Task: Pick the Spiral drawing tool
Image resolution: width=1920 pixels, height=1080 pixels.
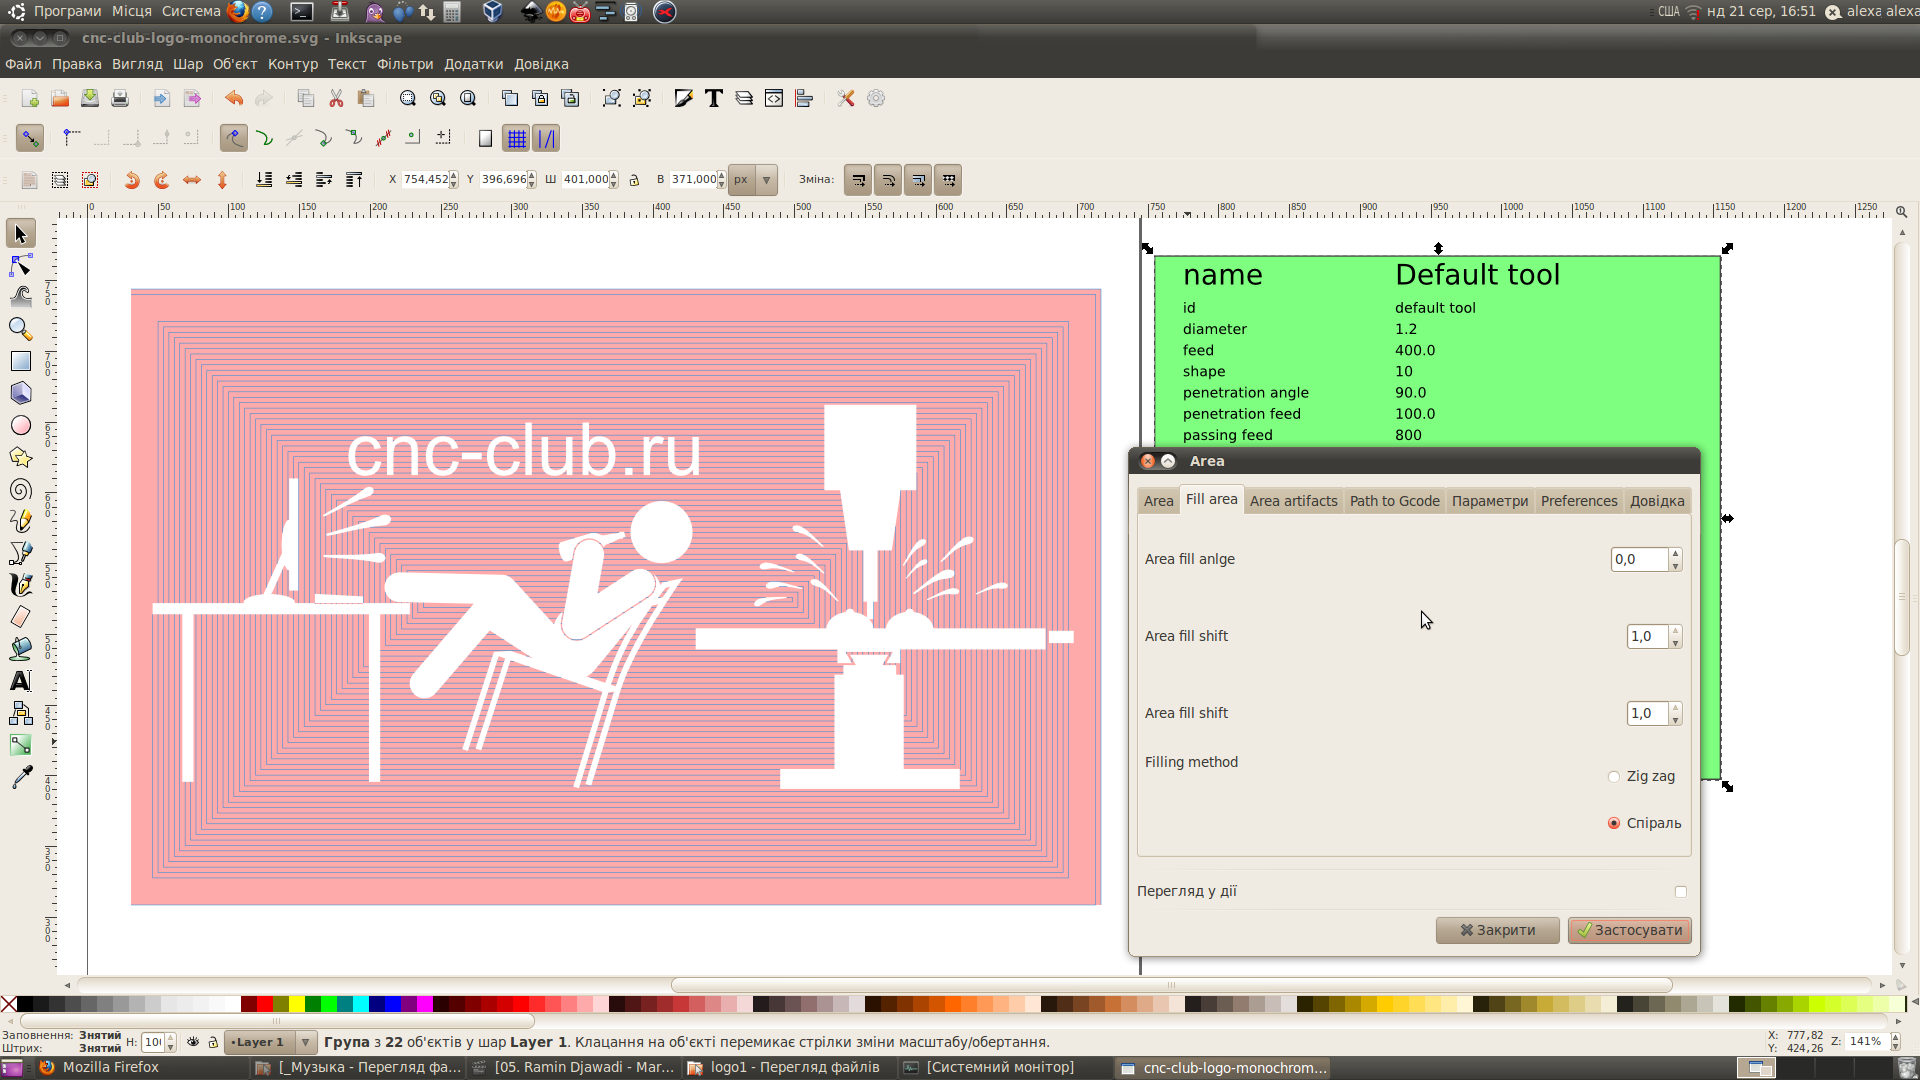Action: (x=20, y=489)
